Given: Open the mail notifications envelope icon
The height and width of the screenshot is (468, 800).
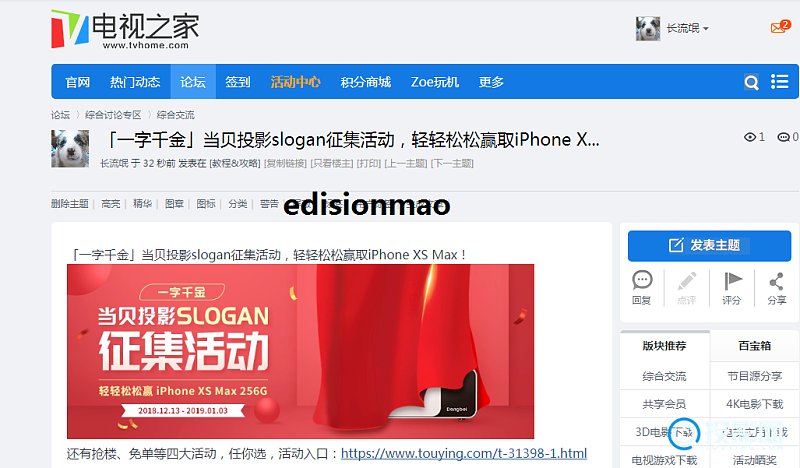Looking at the screenshot, I should pos(780,27).
